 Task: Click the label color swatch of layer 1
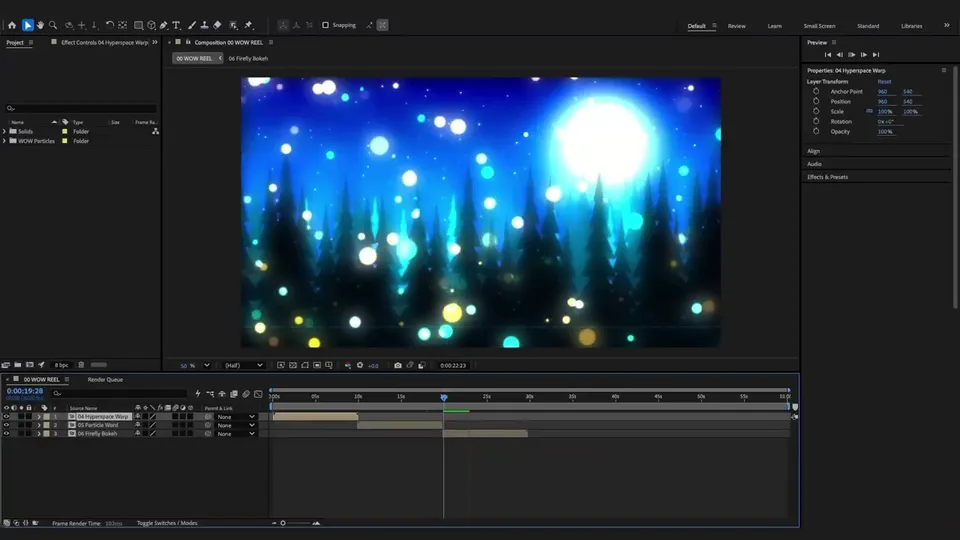(47, 416)
